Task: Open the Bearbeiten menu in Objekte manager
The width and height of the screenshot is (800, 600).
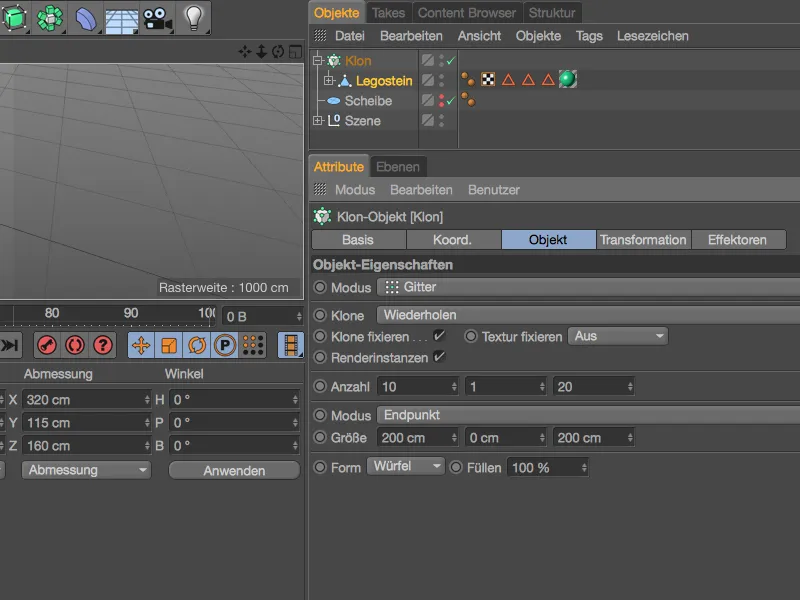Action: pos(411,36)
